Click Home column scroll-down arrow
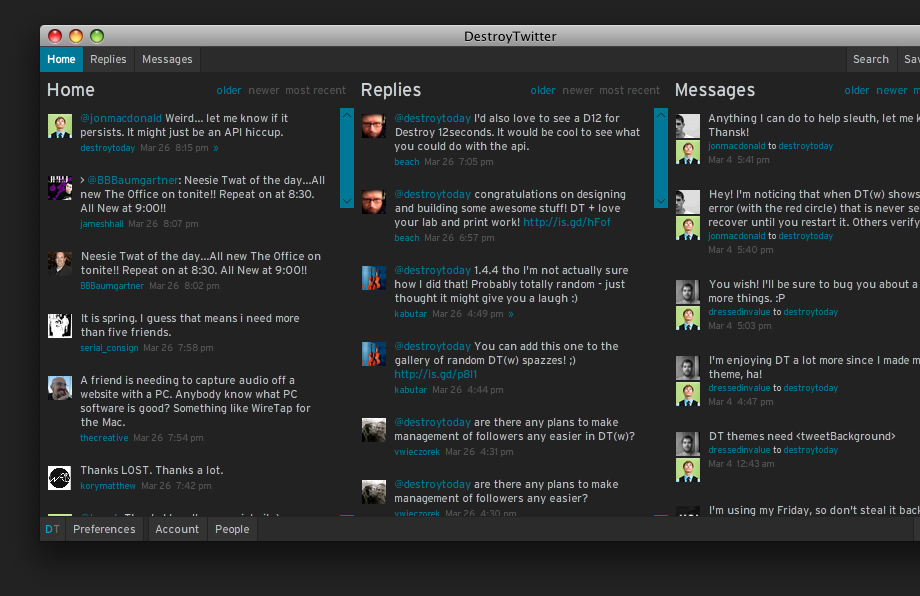Screen dimensions: 920x596 pyautogui.click(x=347, y=201)
